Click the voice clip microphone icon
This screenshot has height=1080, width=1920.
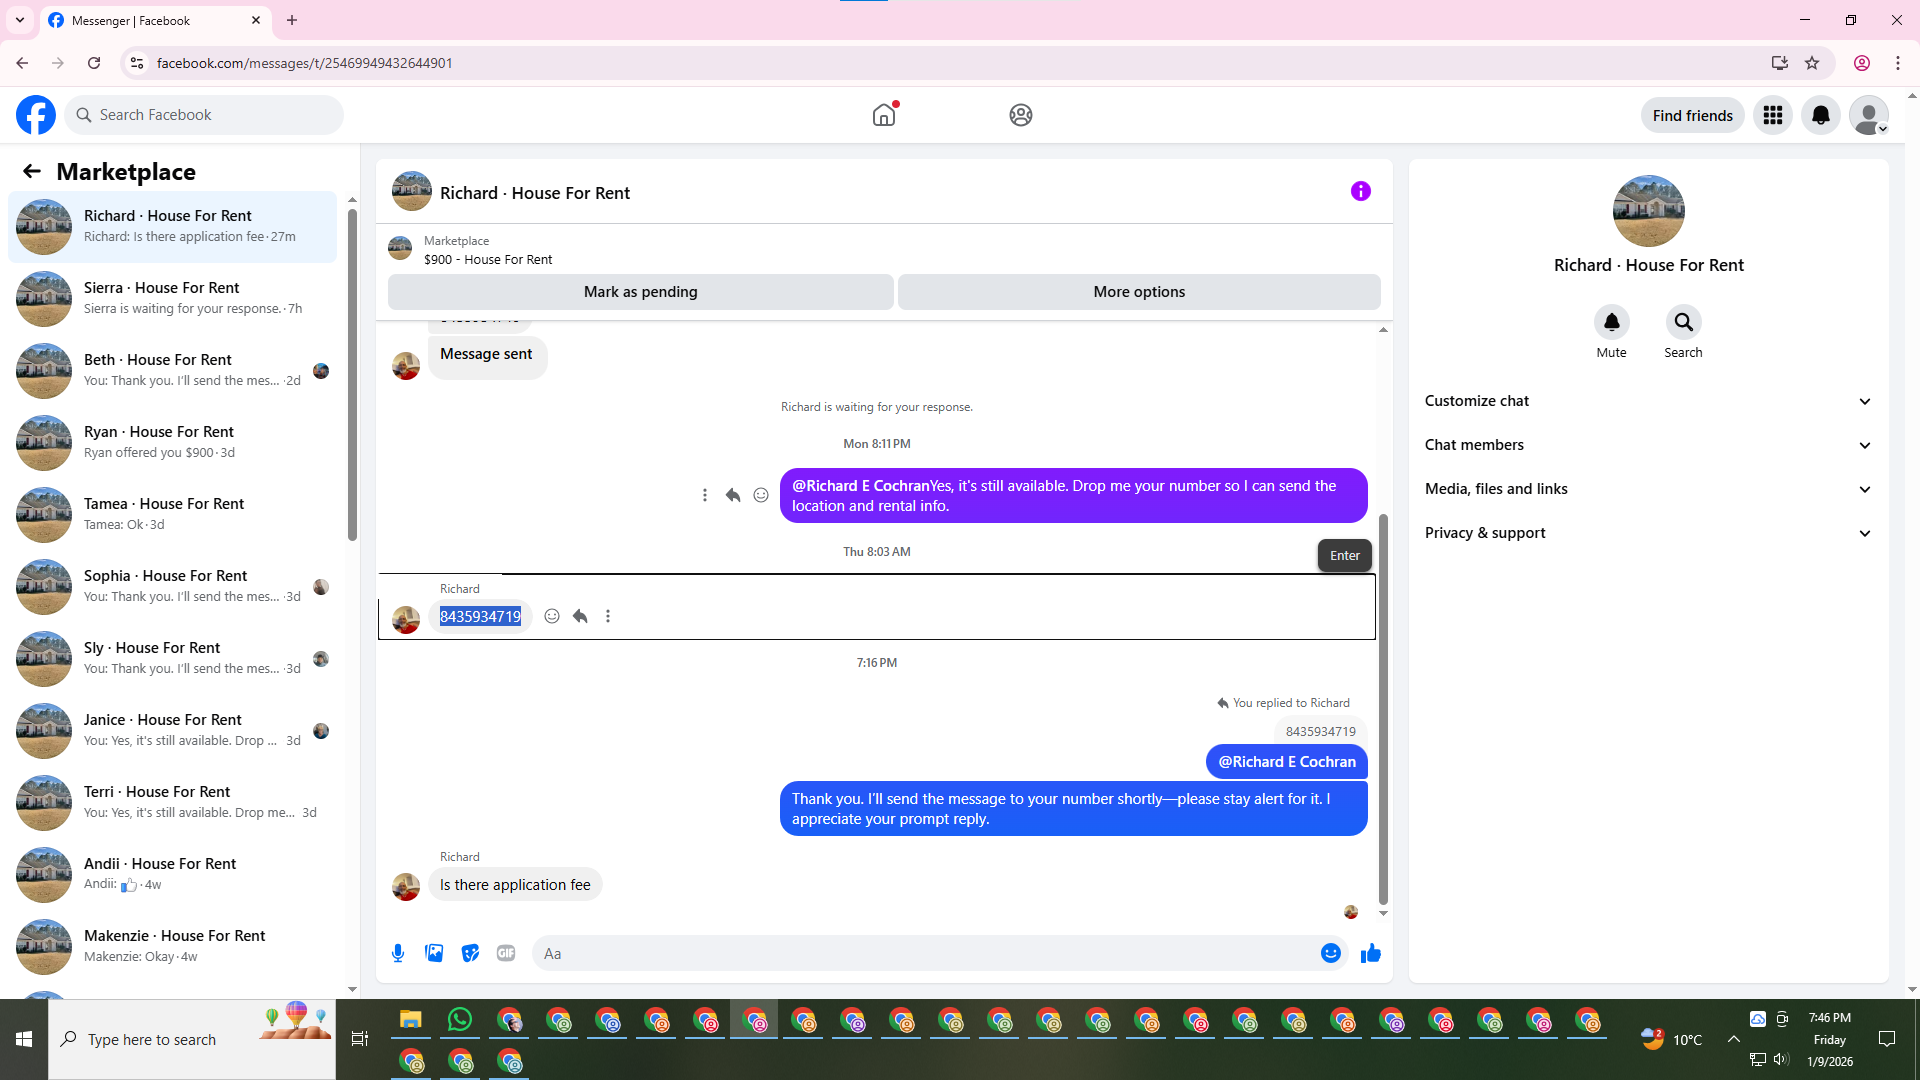398,953
